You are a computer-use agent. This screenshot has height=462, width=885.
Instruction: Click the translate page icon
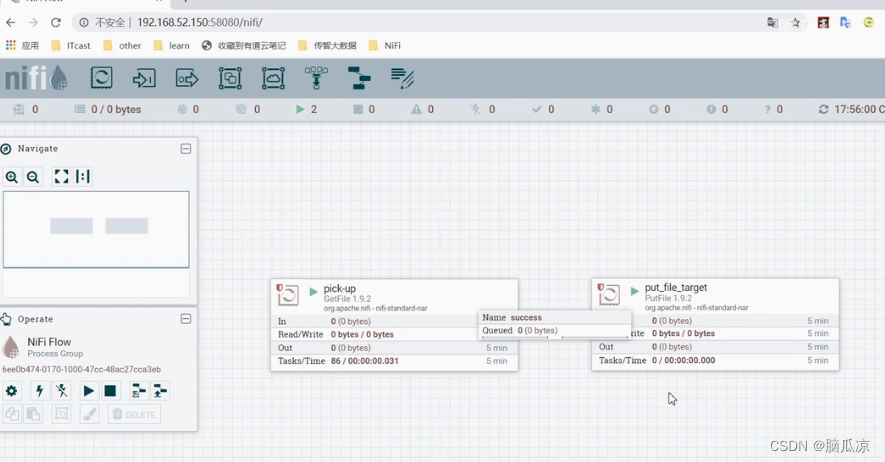pos(772,23)
